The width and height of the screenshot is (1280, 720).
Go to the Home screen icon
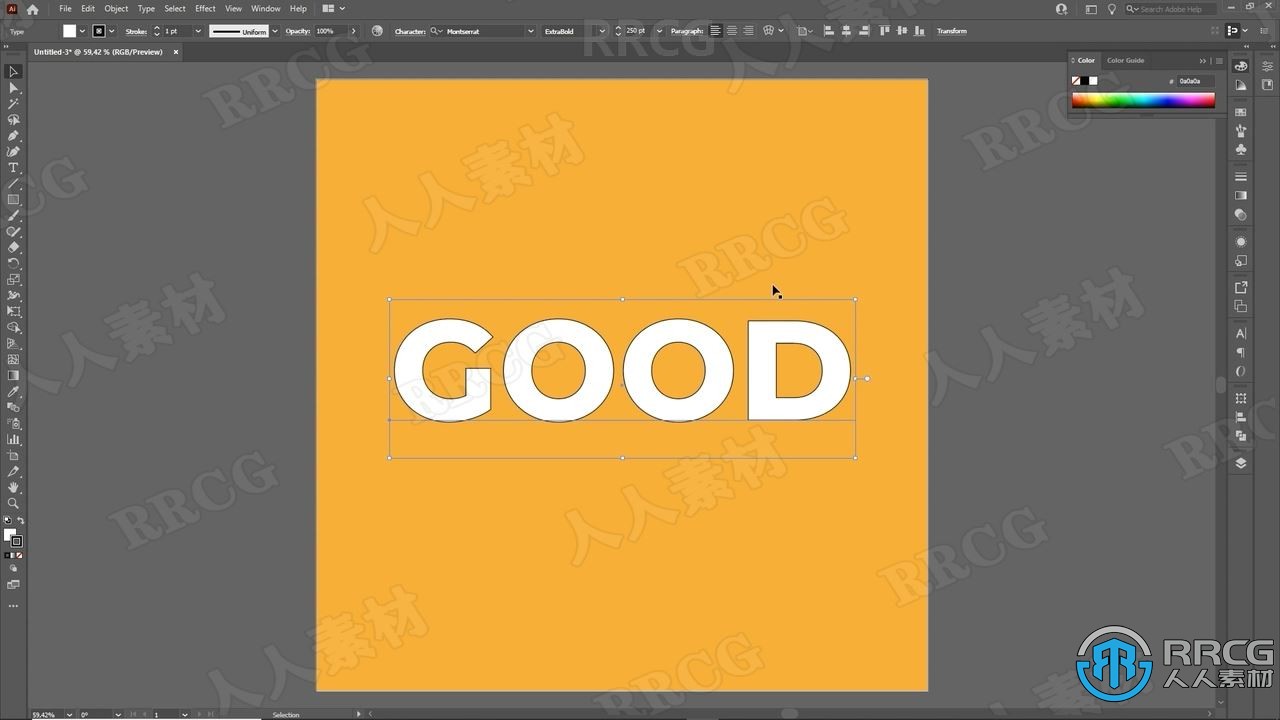(x=32, y=9)
